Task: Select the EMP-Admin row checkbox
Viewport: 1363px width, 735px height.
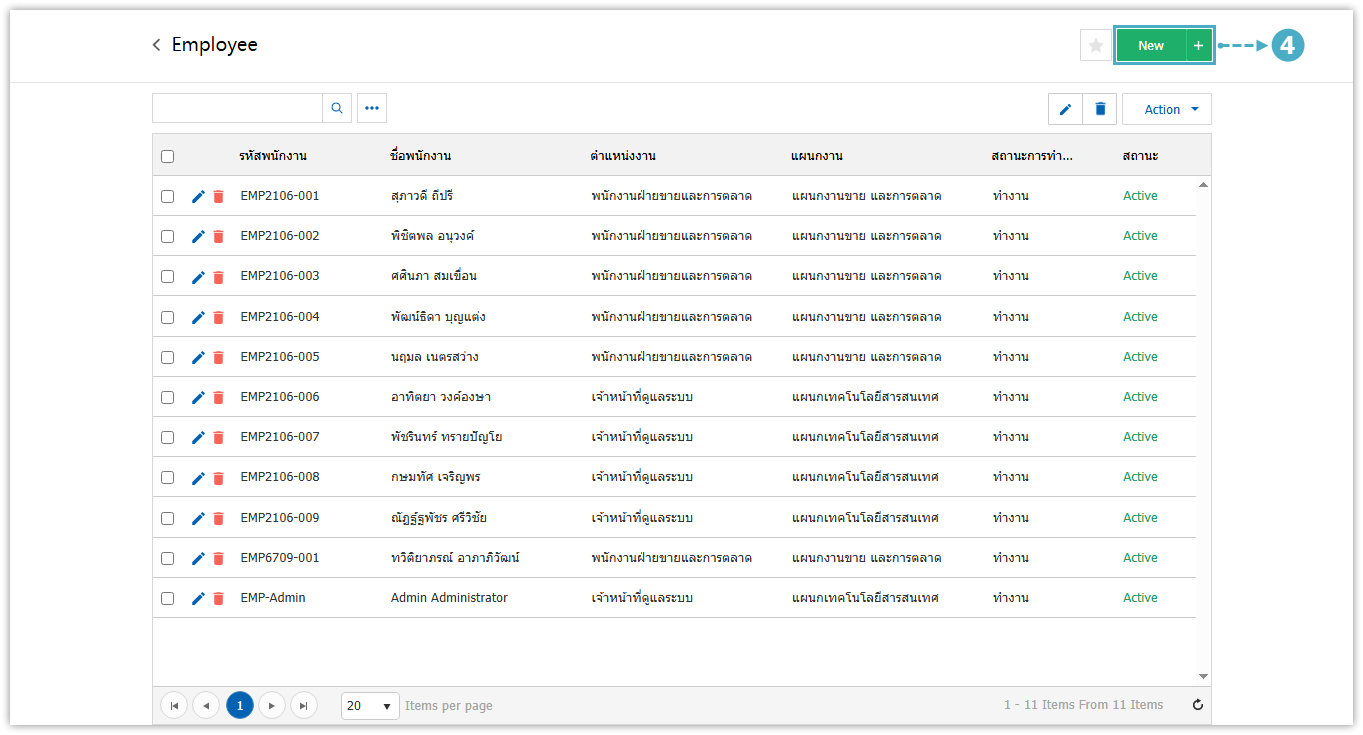Action: (167, 598)
